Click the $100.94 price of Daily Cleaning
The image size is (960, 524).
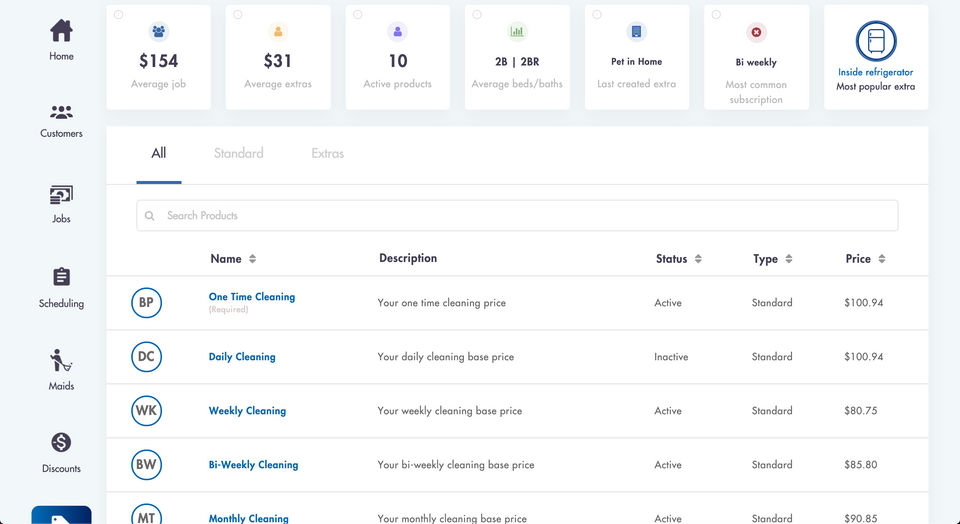[863, 357]
